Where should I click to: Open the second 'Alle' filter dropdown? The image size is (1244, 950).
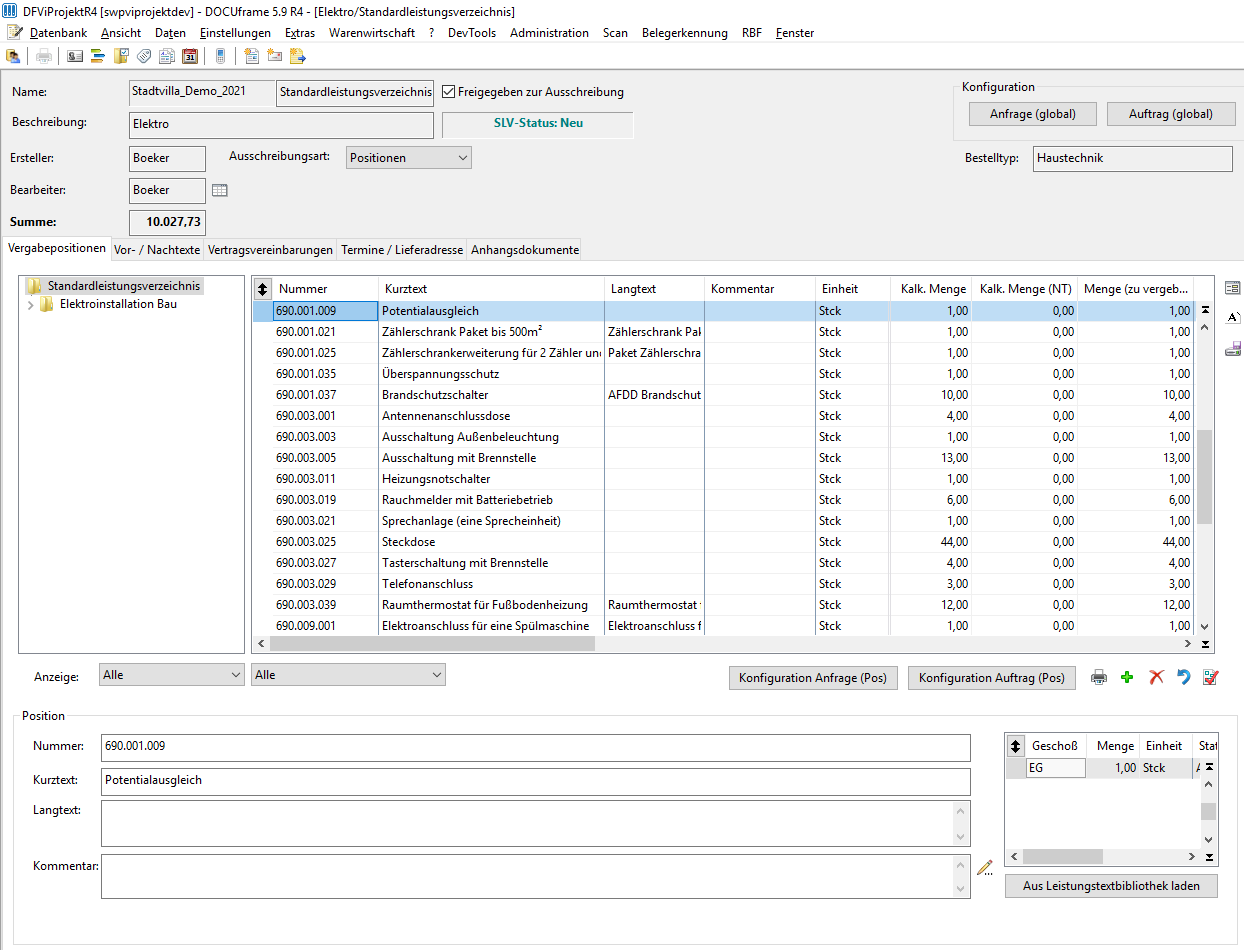coord(348,675)
